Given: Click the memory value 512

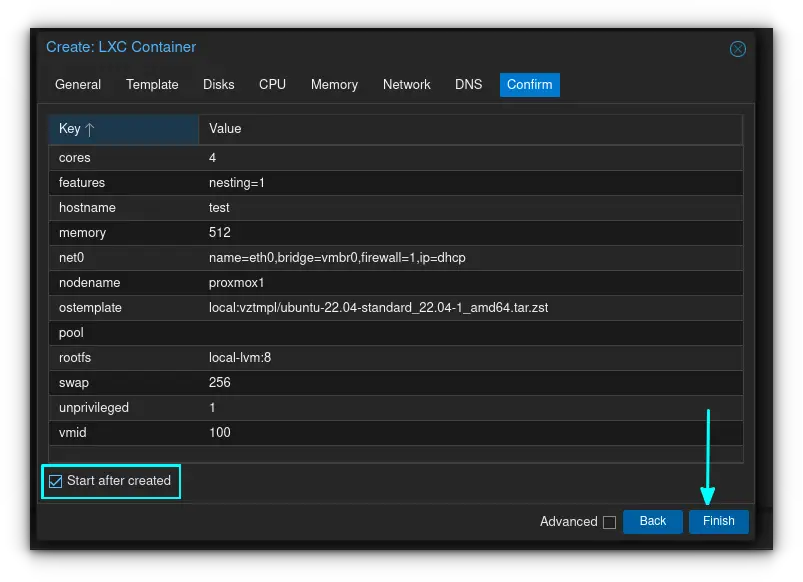Looking at the screenshot, I should click(219, 233).
